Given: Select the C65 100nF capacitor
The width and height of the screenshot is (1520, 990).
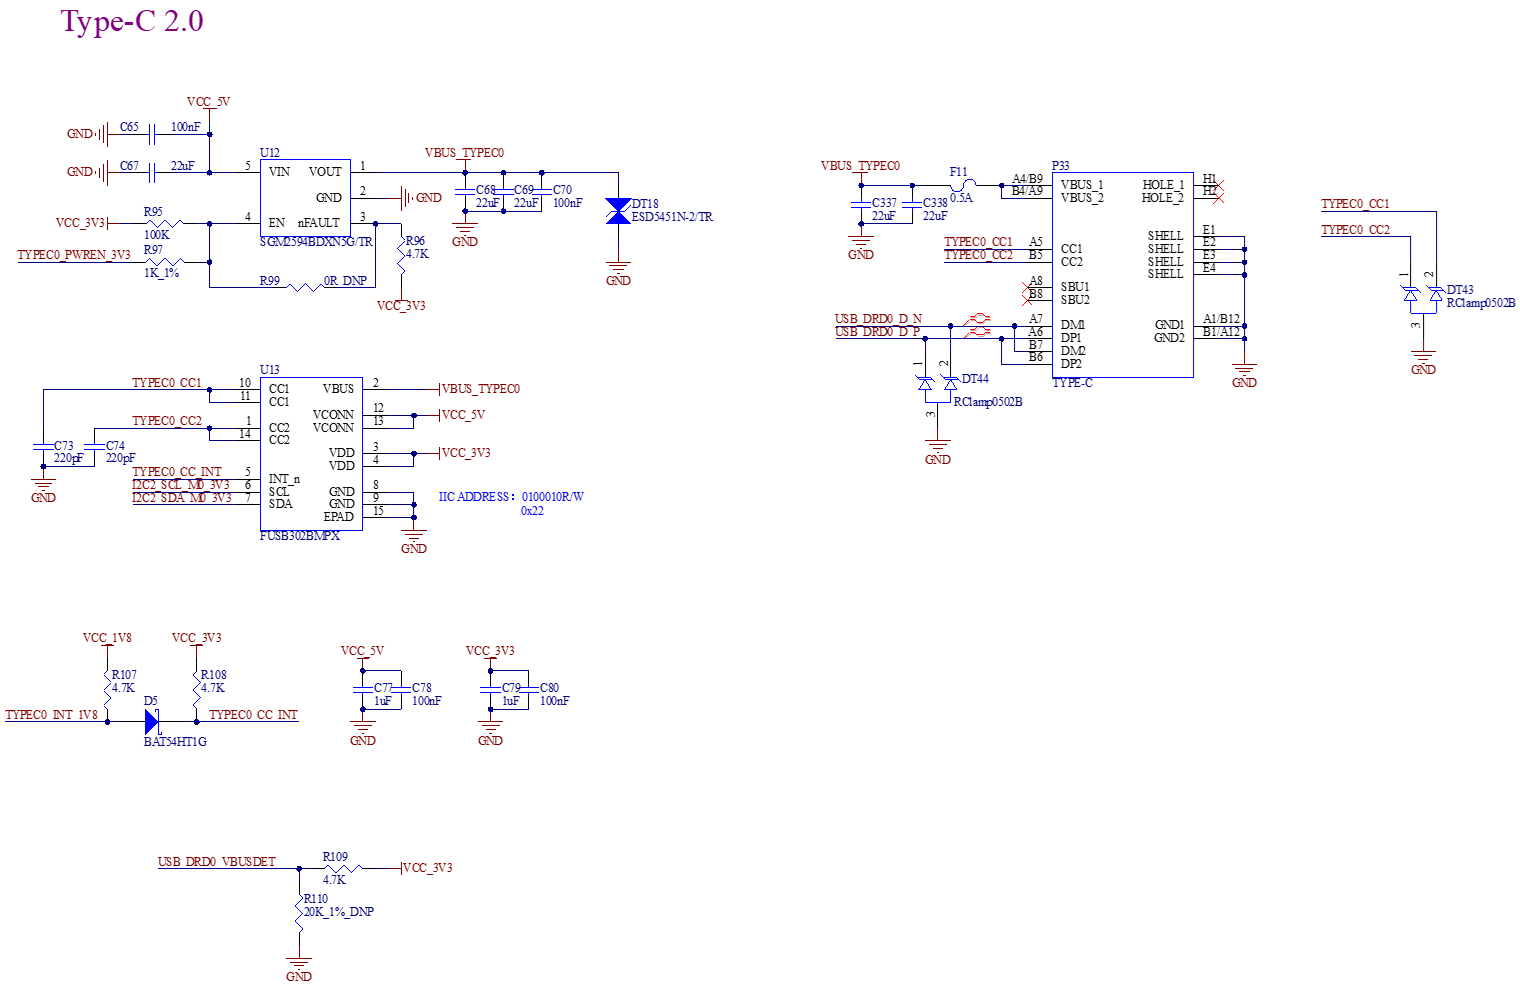Looking at the screenshot, I should pos(152,133).
